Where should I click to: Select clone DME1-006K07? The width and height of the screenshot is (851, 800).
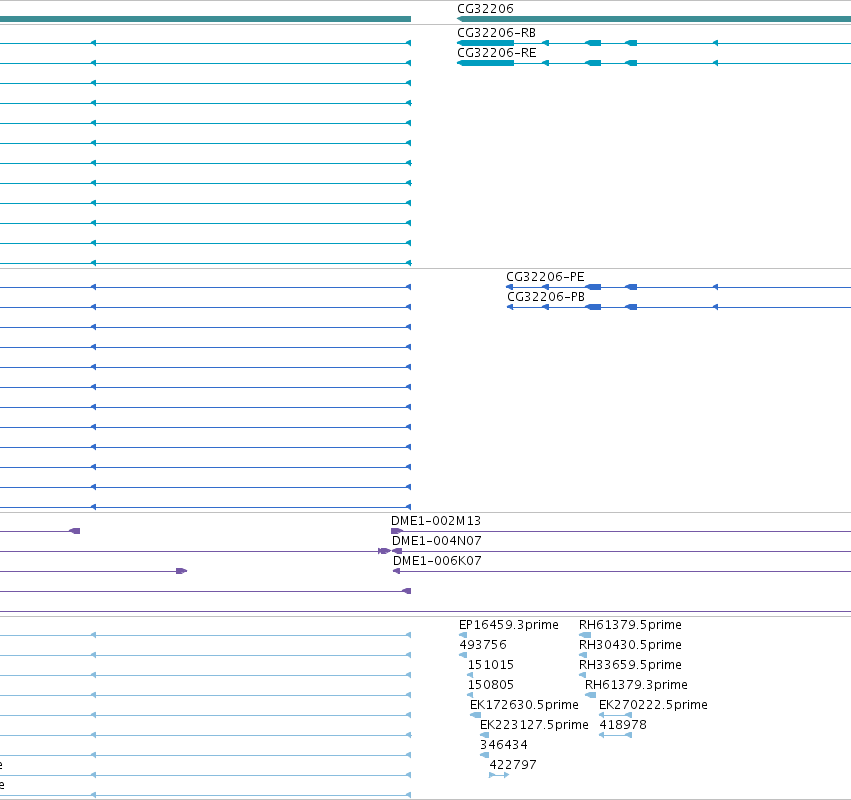(x=437, y=561)
